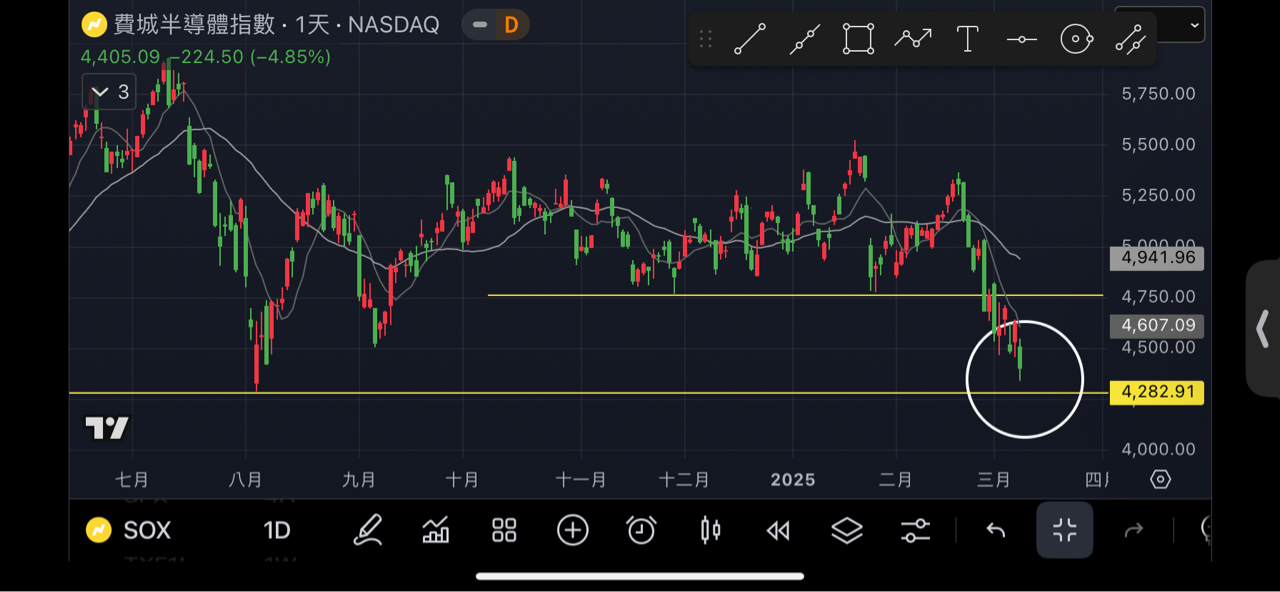Viewport: 1280px width, 592px height.
Task: Expand the collapsed indicators legend showing 3
Action: (x=110, y=92)
